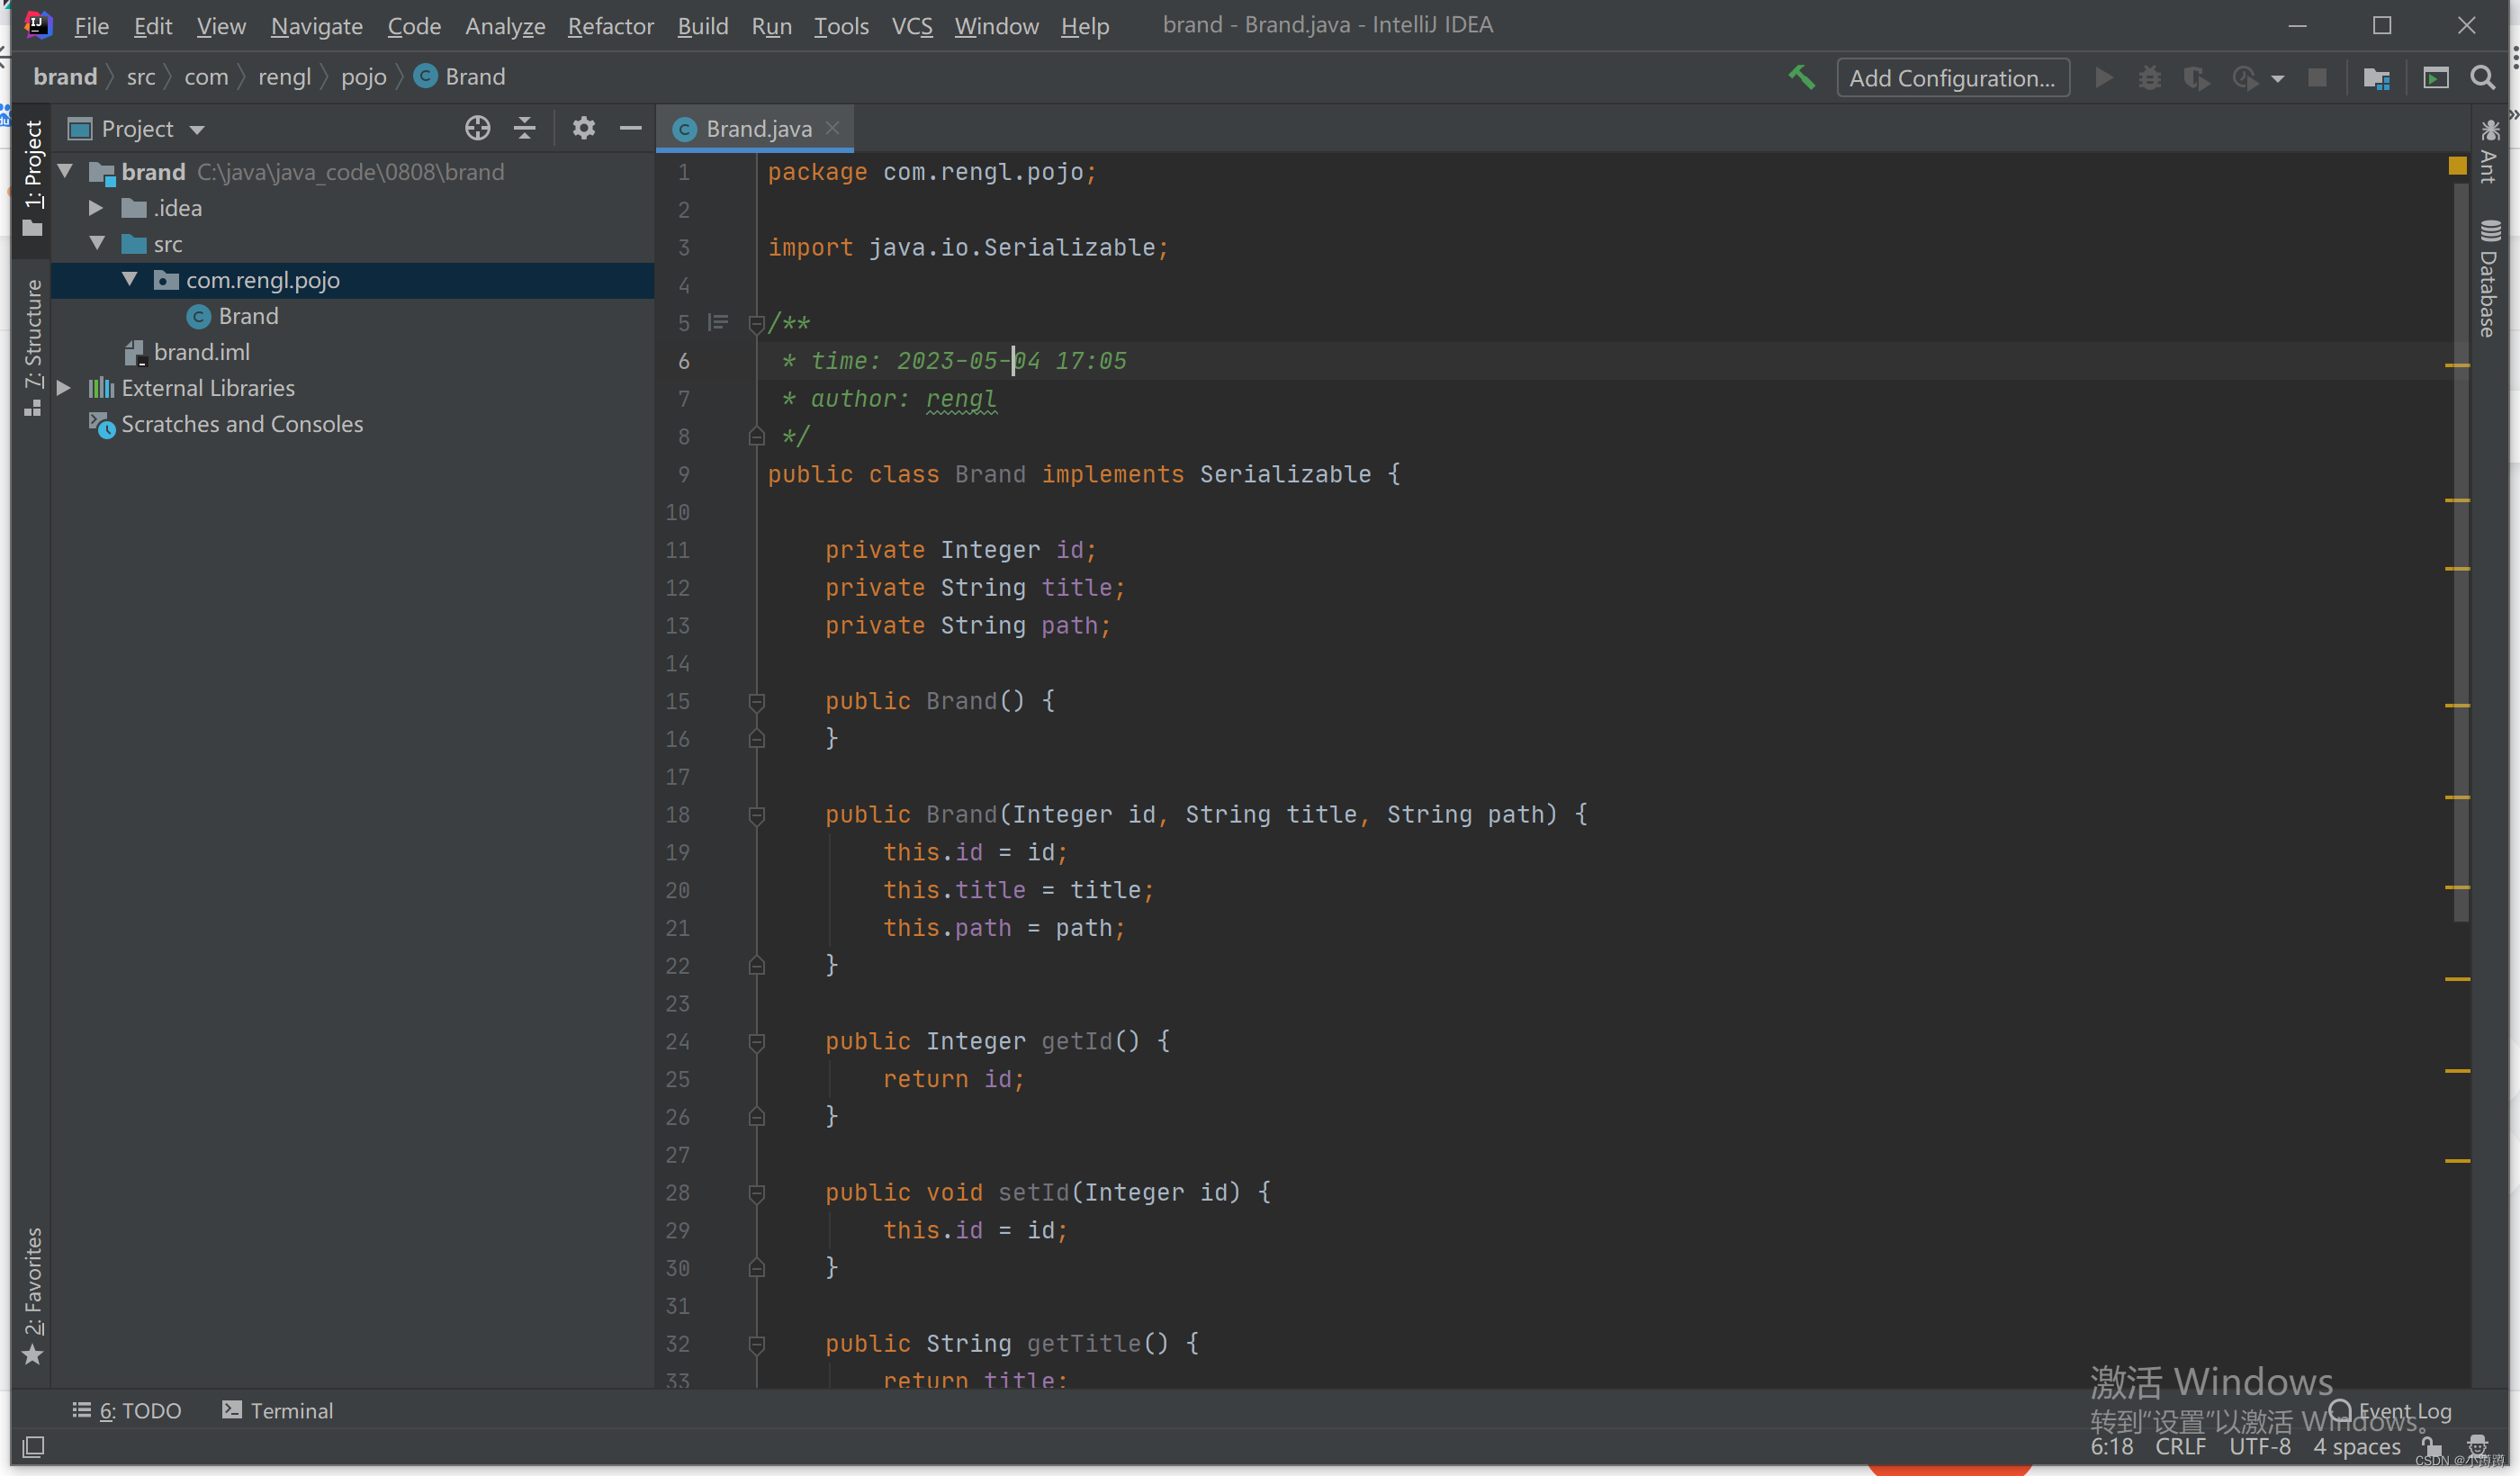The height and width of the screenshot is (1476, 2520).
Task: Toggle tool window bars at bottom-left corner
Action: coord(33,1446)
